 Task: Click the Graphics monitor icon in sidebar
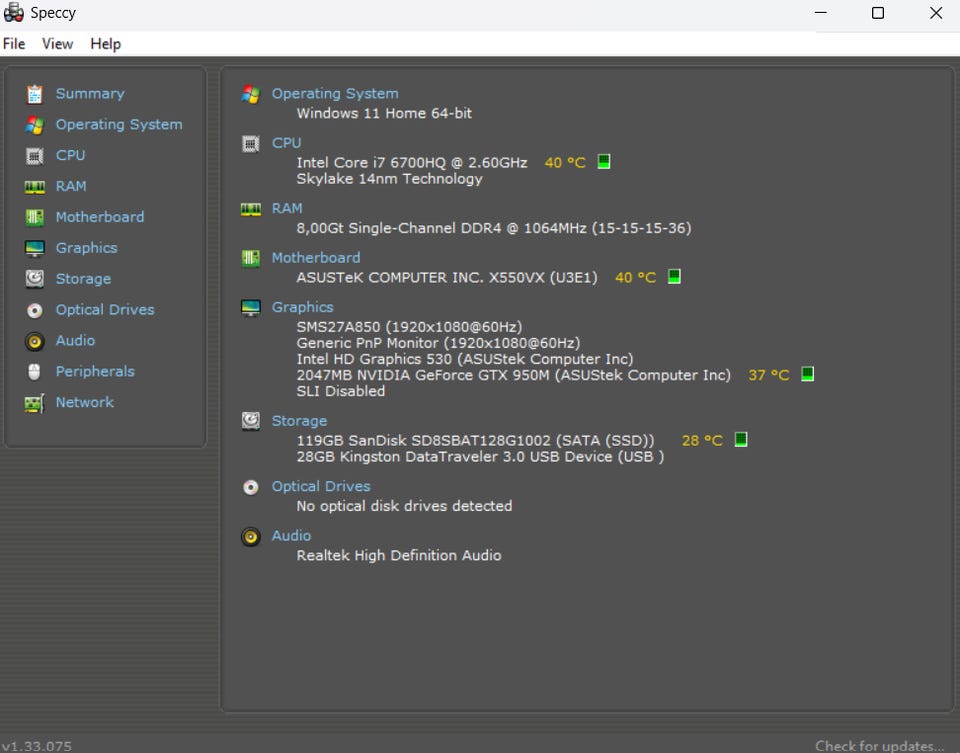[x=34, y=249]
